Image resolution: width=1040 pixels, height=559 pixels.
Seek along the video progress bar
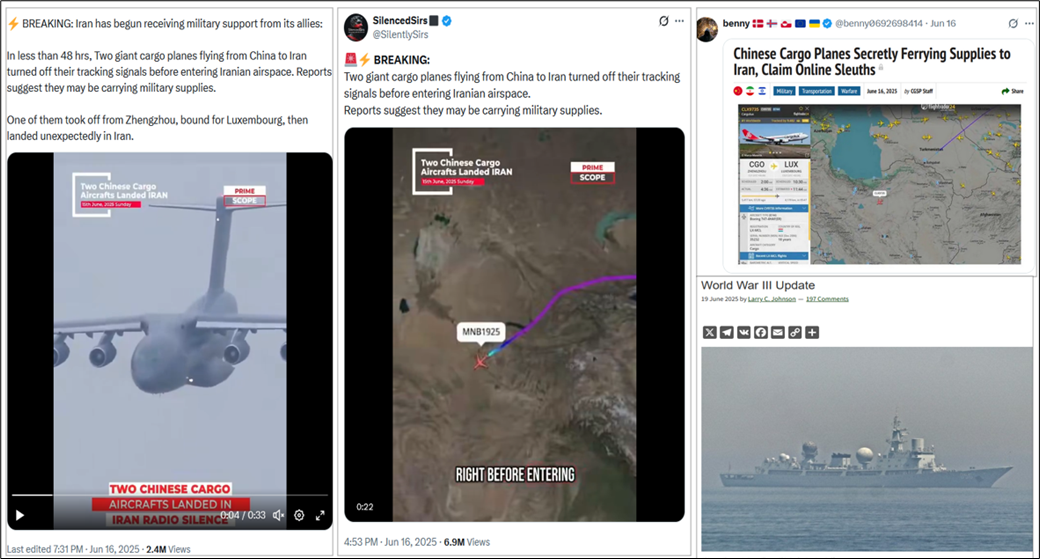pos(170,495)
